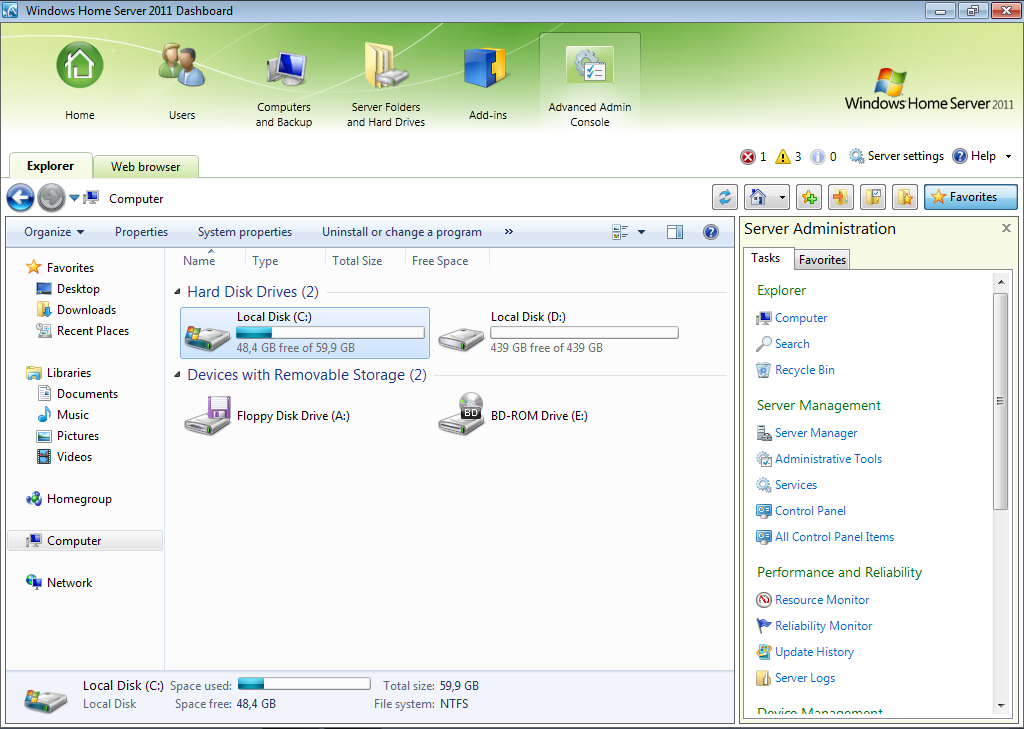
Task: Go to Computers and Backup
Action: pyautogui.click(x=283, y=85)
